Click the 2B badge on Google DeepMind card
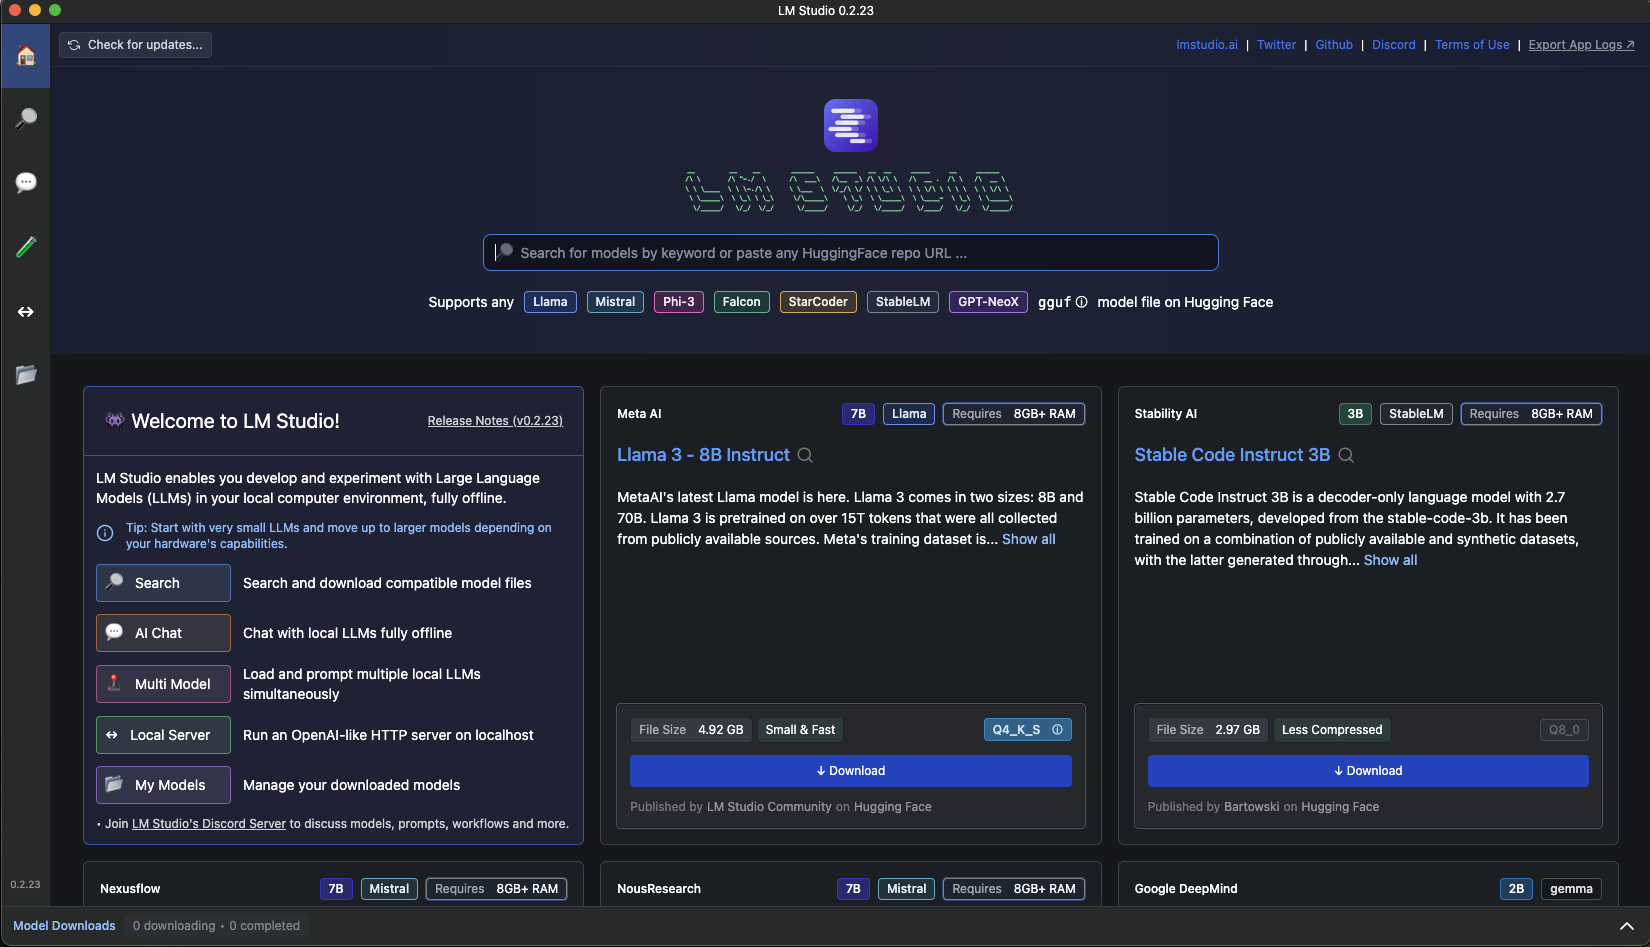Image resolution: width=1650 pixels, height=947 pixels. coord(1516,889)
